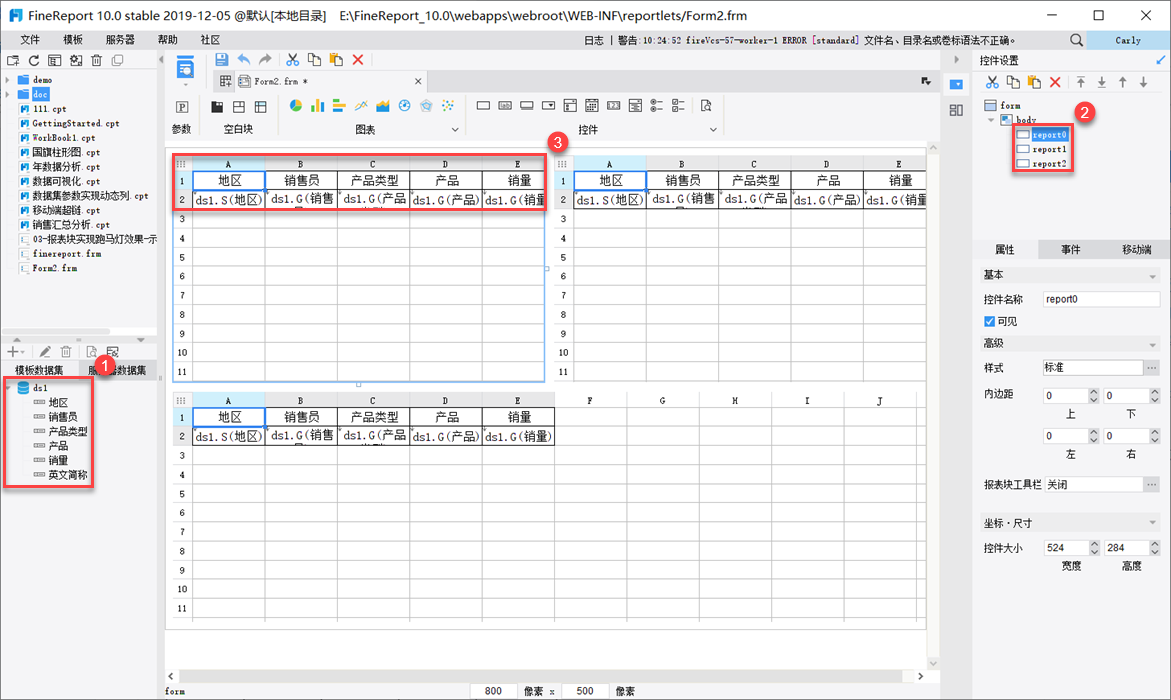Open the add dataset plus dropdown
Viewport: 1171px width, 700px height.
(x=16, y=351)
